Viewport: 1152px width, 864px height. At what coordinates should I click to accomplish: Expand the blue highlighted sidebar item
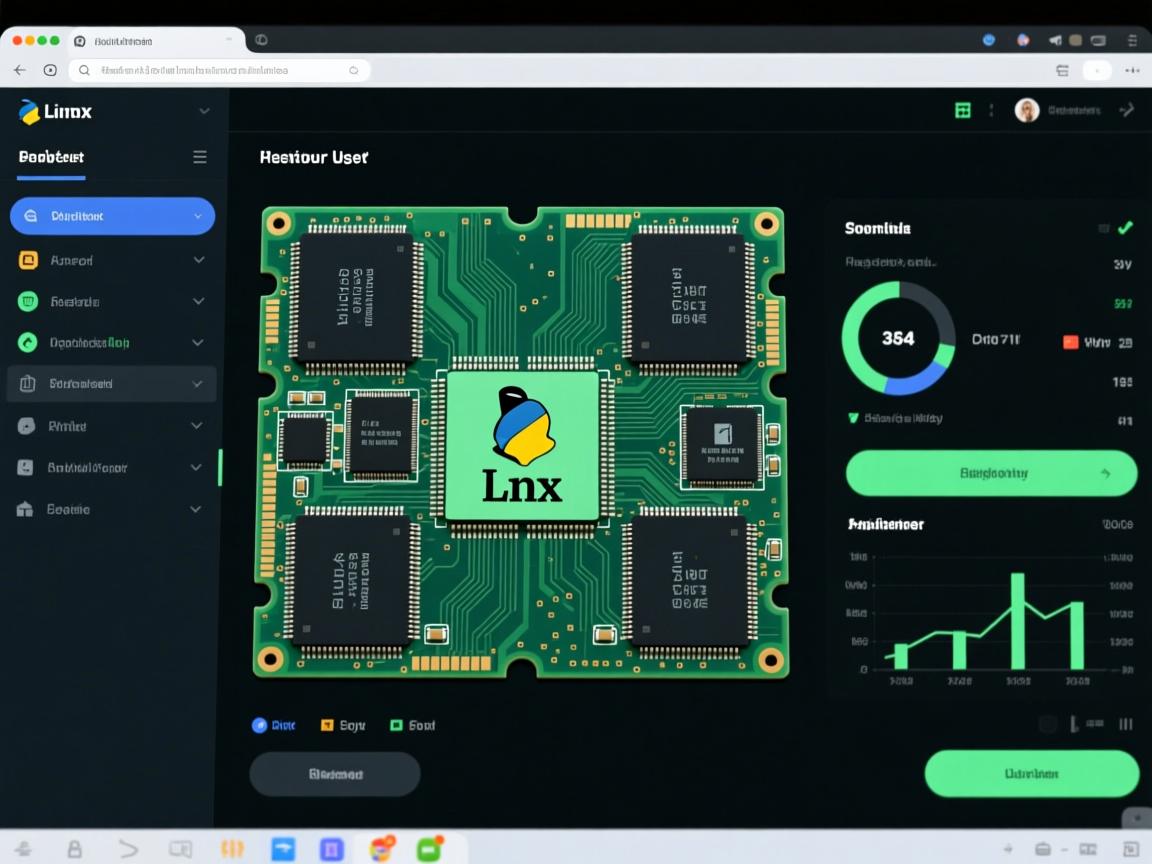point(198,215)
